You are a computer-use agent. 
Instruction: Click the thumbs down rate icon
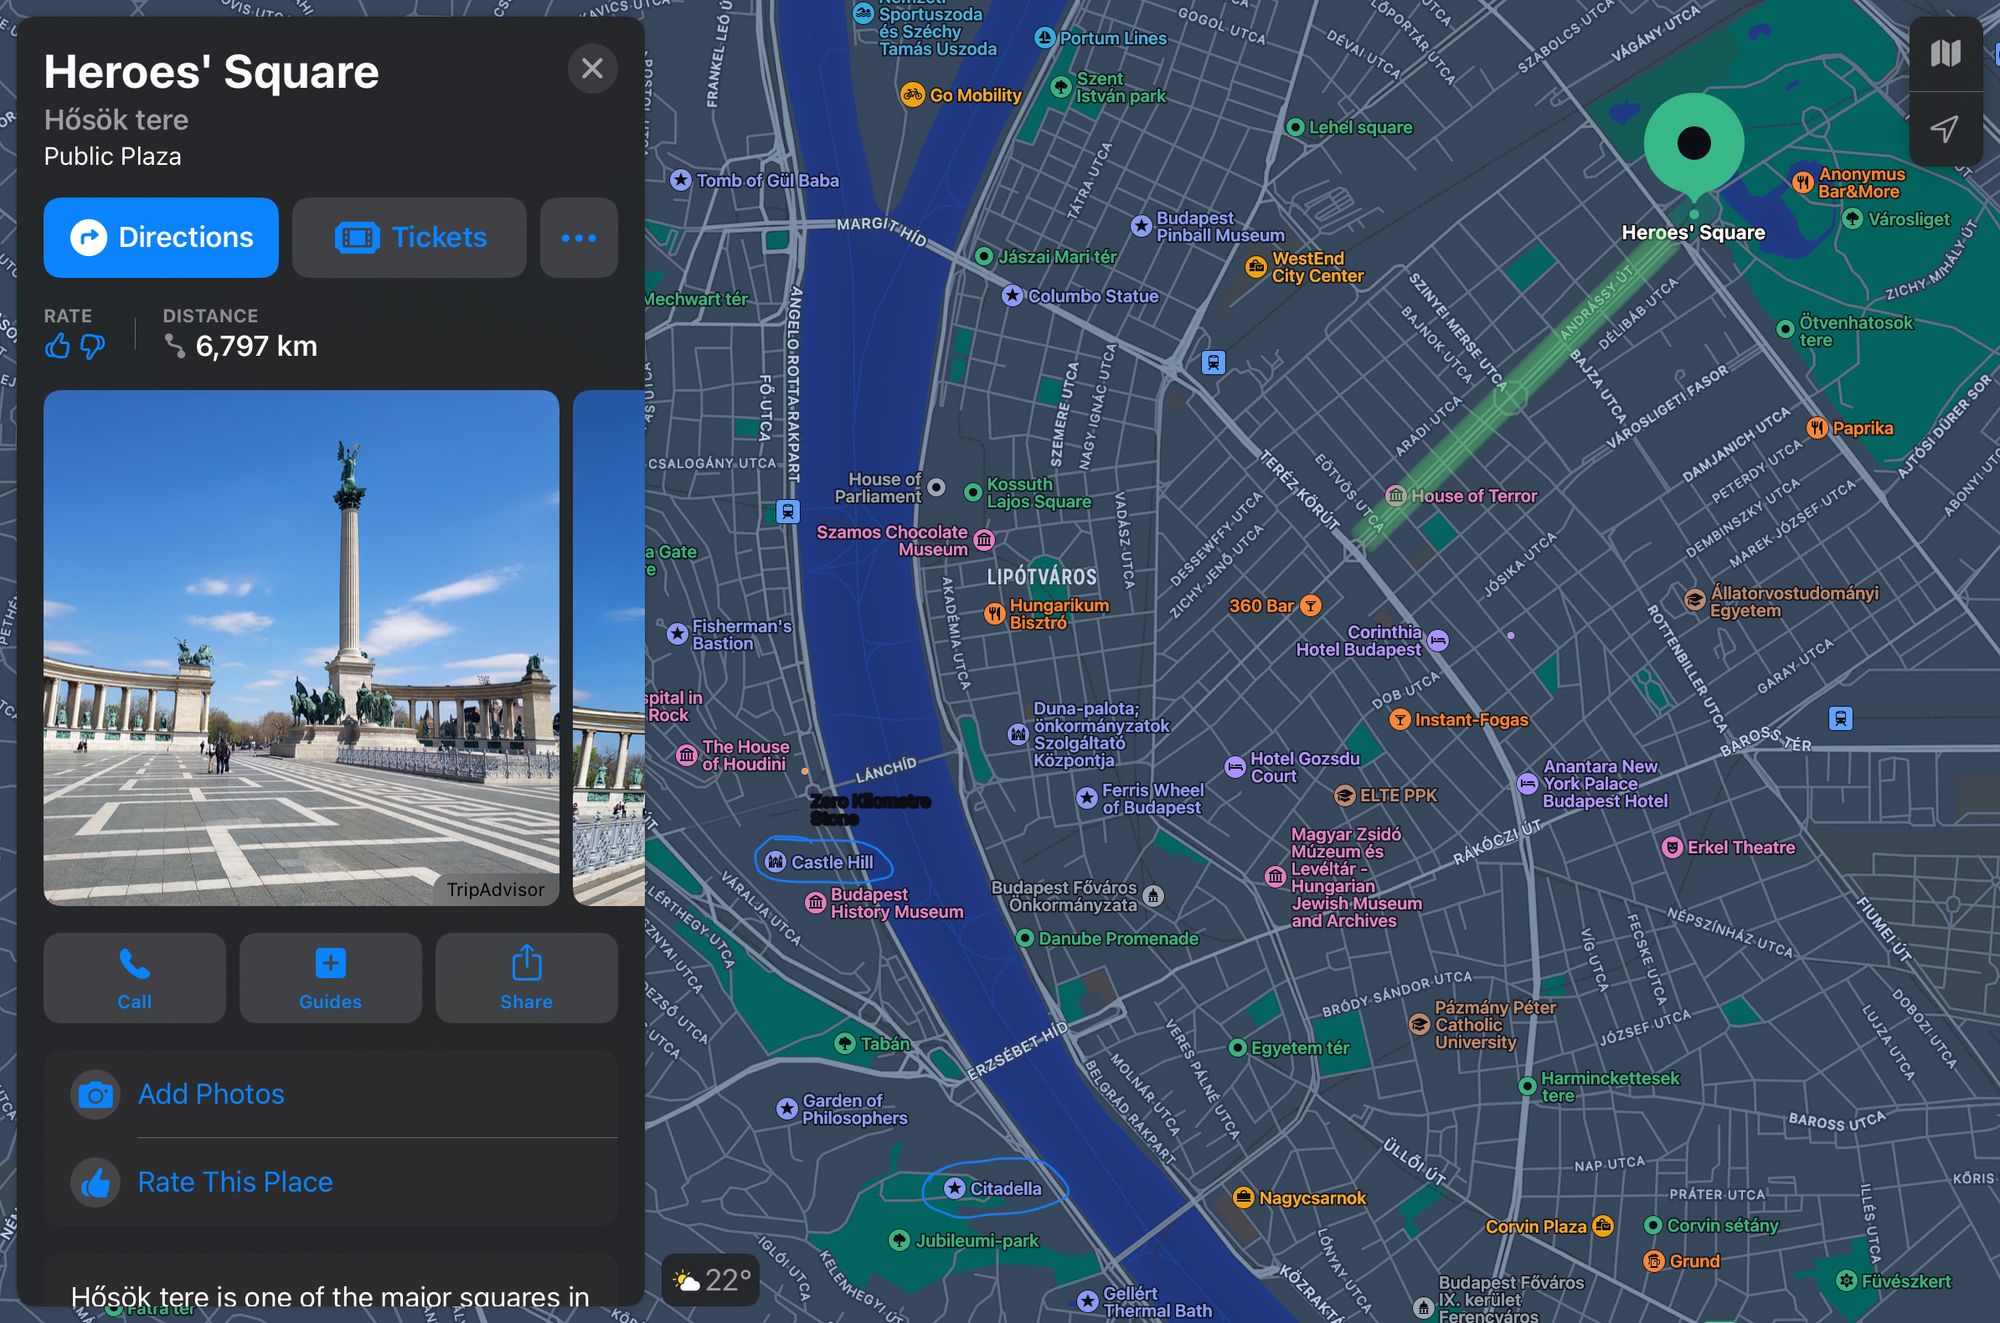(x=92, y=347)
